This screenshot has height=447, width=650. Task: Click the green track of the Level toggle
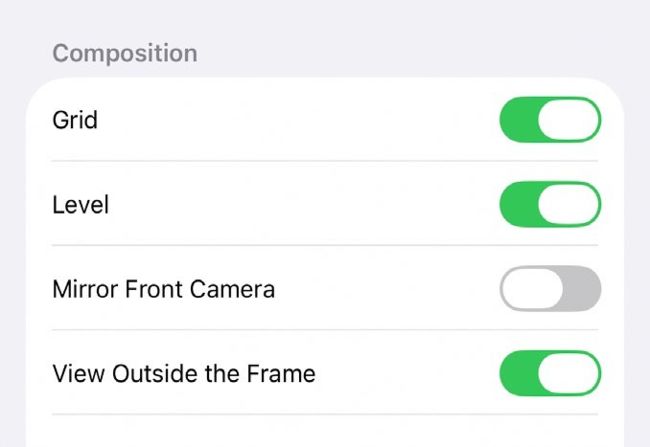pyautogui.click(x=519, y=204)
